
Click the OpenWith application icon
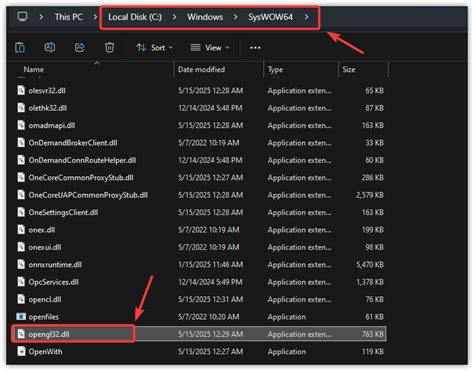pos(21,351)
